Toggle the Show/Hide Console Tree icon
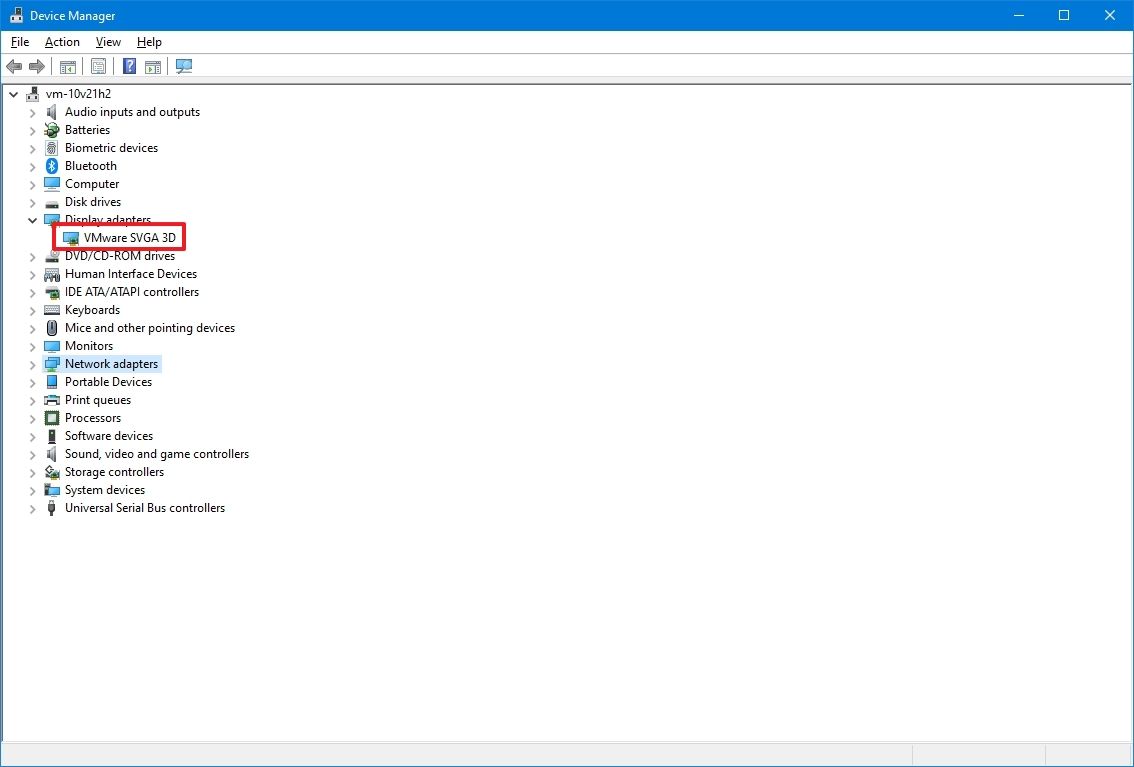1134x767 pixels. pyautogui.click(x=67, y=66)
